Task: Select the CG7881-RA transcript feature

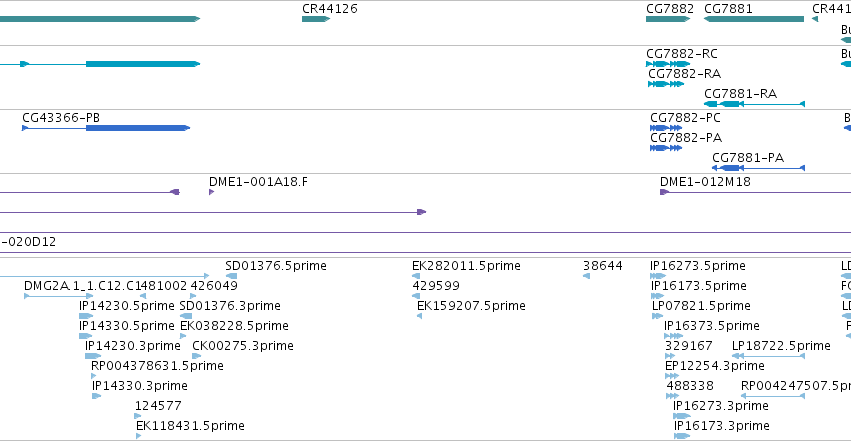Action: click(754, 104)
